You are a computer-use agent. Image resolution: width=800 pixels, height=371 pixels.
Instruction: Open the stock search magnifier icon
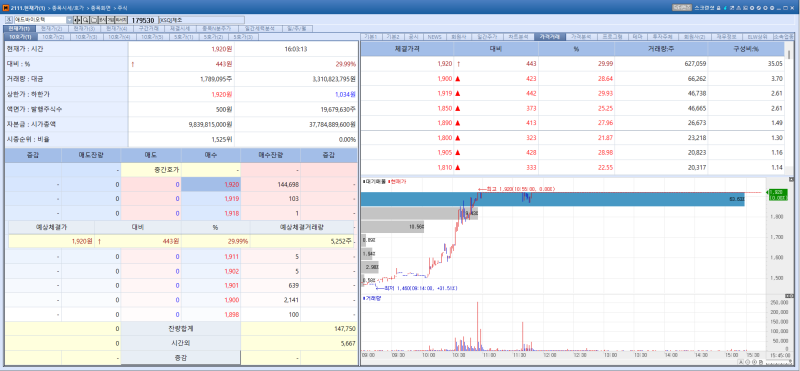point(86,19)
